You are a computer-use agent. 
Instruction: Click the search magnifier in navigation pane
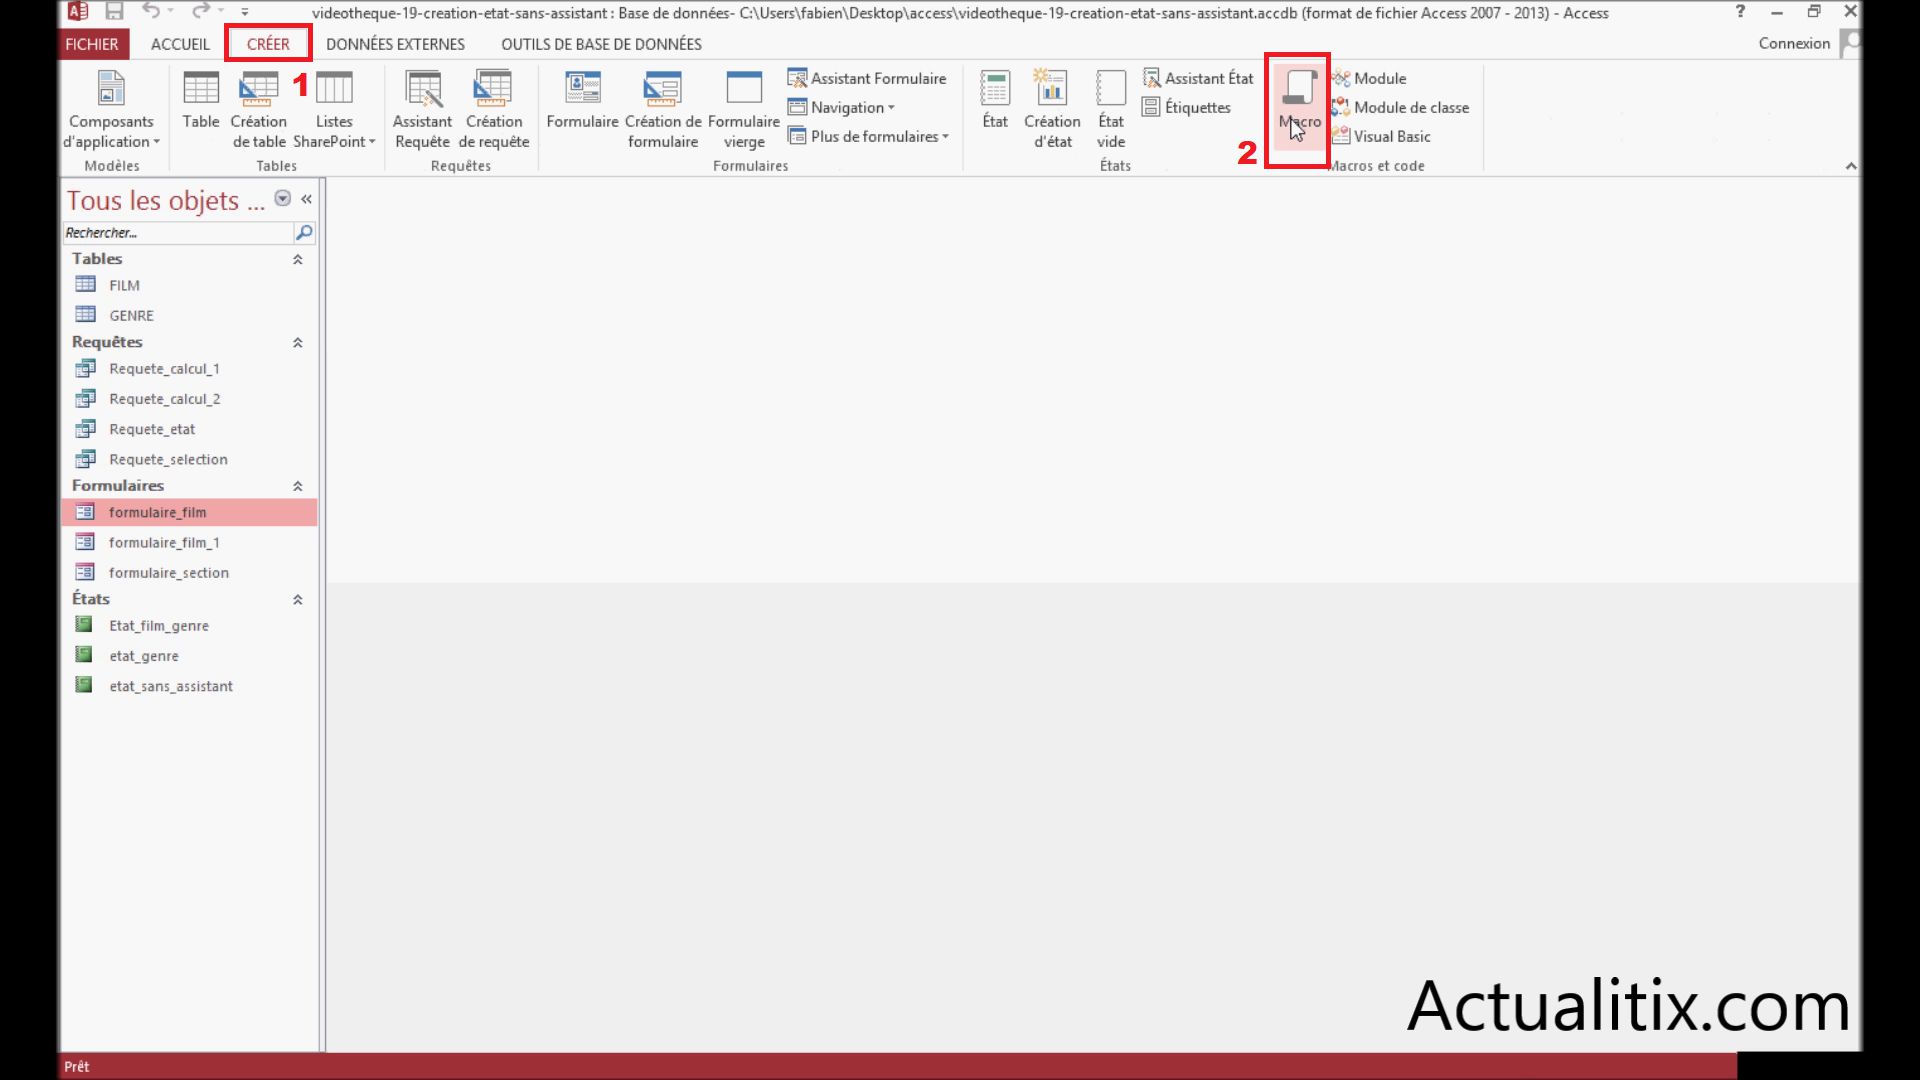(304, 232)
